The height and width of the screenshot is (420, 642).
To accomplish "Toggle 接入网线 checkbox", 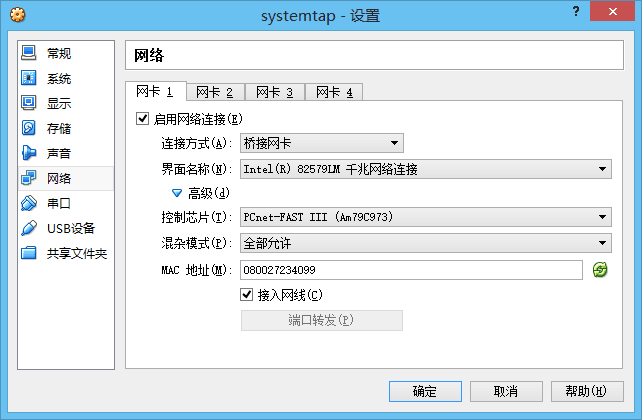I will pos(246,294).
